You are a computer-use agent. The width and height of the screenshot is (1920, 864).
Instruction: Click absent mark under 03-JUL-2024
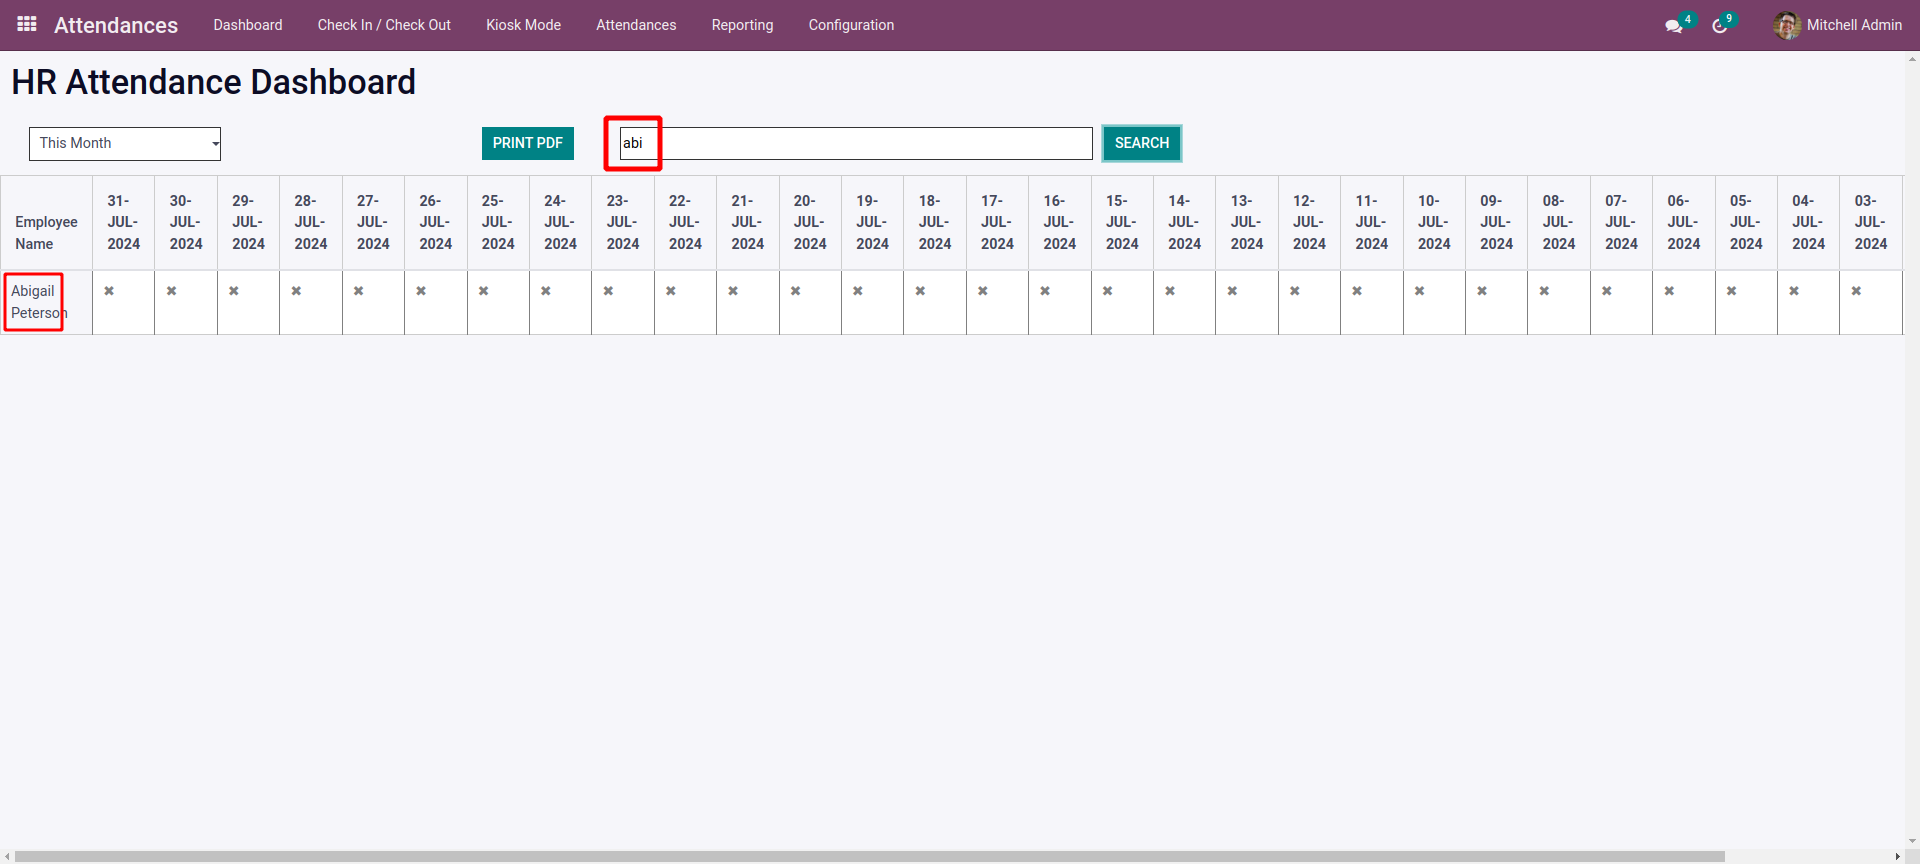pos(1856,291)
